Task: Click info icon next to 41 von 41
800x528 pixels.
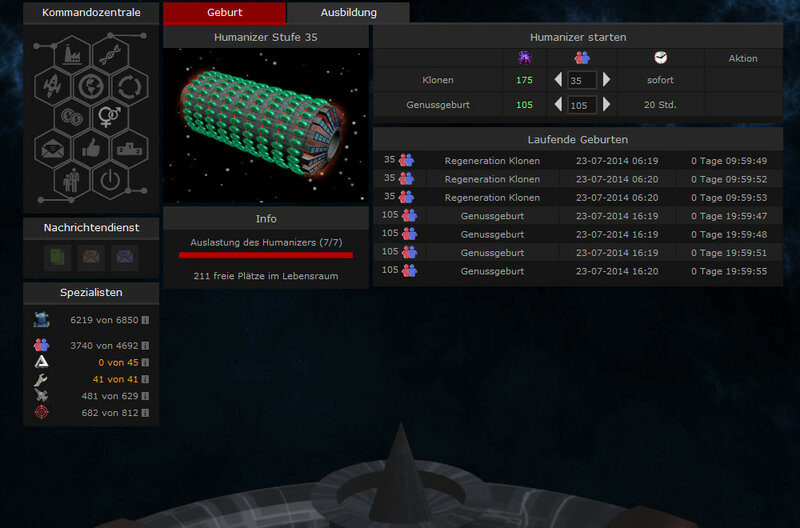Action: 145,379
